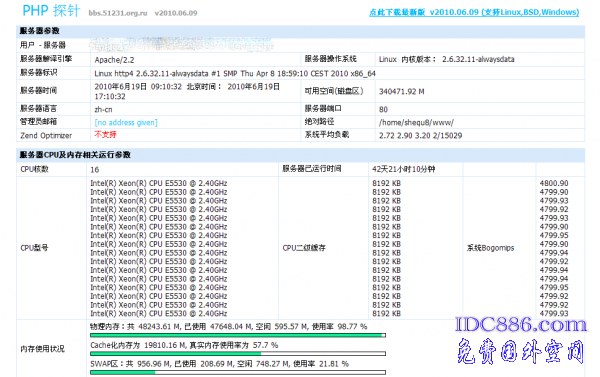Select the bbs.51231.org.ru header text
Screen dimensions: 600x377
118,13
